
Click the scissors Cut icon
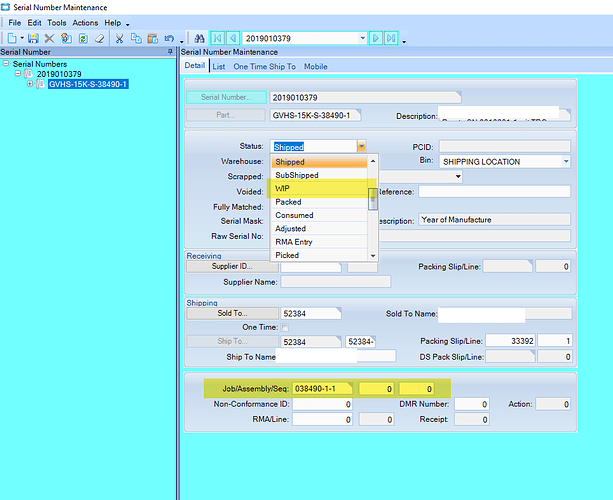[x=119, y=38]
